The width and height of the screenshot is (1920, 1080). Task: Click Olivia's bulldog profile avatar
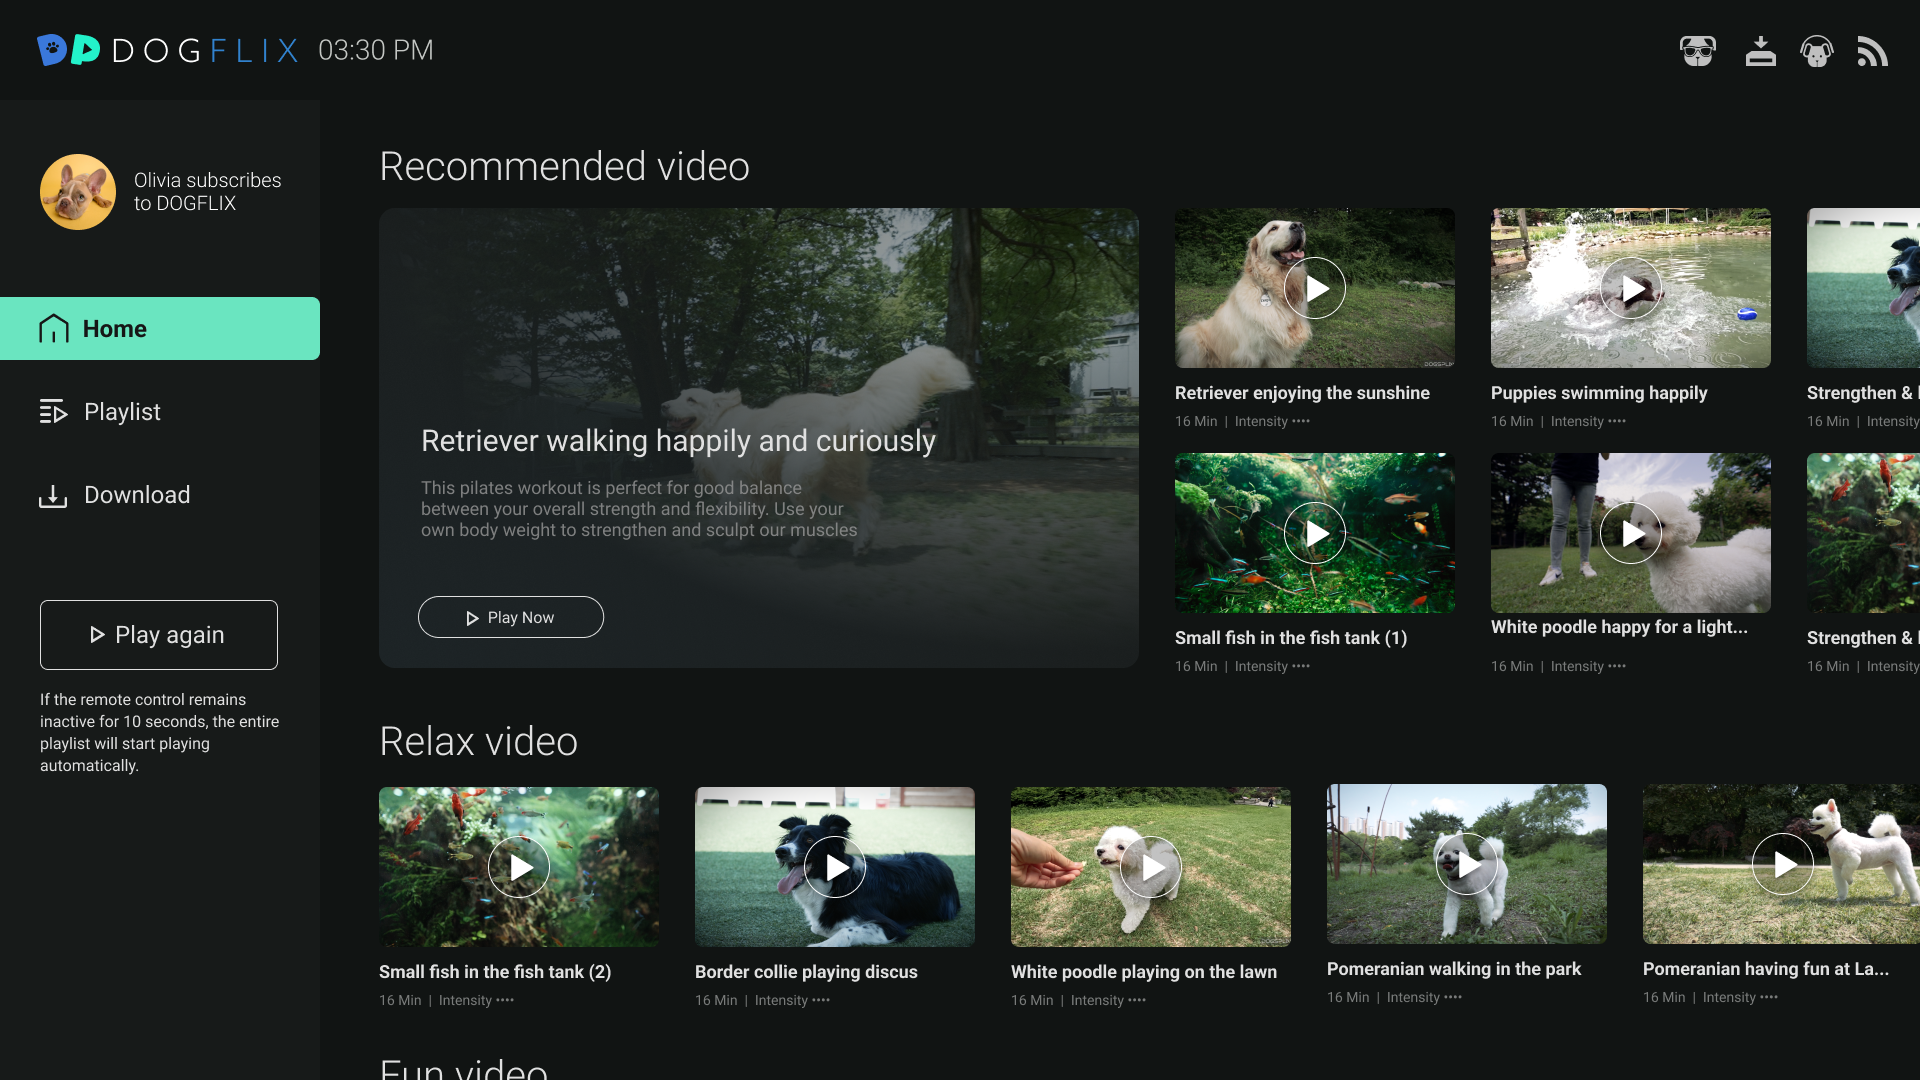click(78, 192)
